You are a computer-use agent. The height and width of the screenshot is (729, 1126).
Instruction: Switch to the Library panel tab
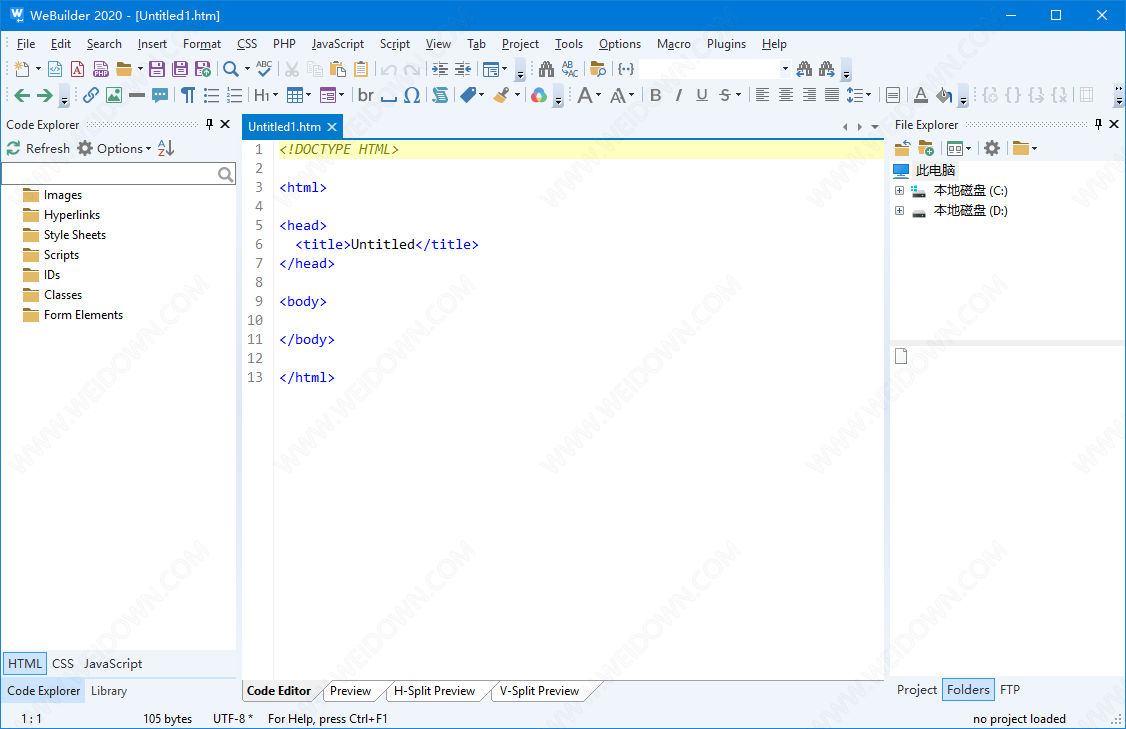[108, 691]
